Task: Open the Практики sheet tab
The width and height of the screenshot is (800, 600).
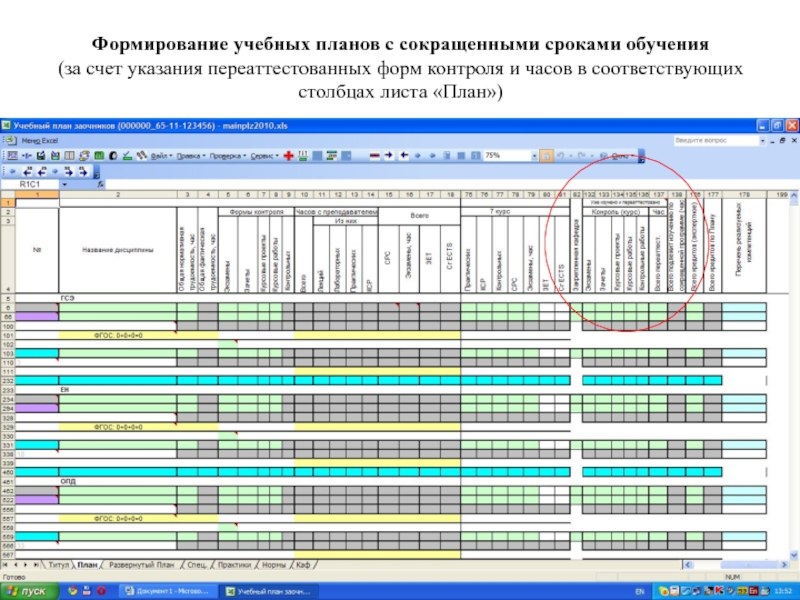Action: tap(236, 565)
